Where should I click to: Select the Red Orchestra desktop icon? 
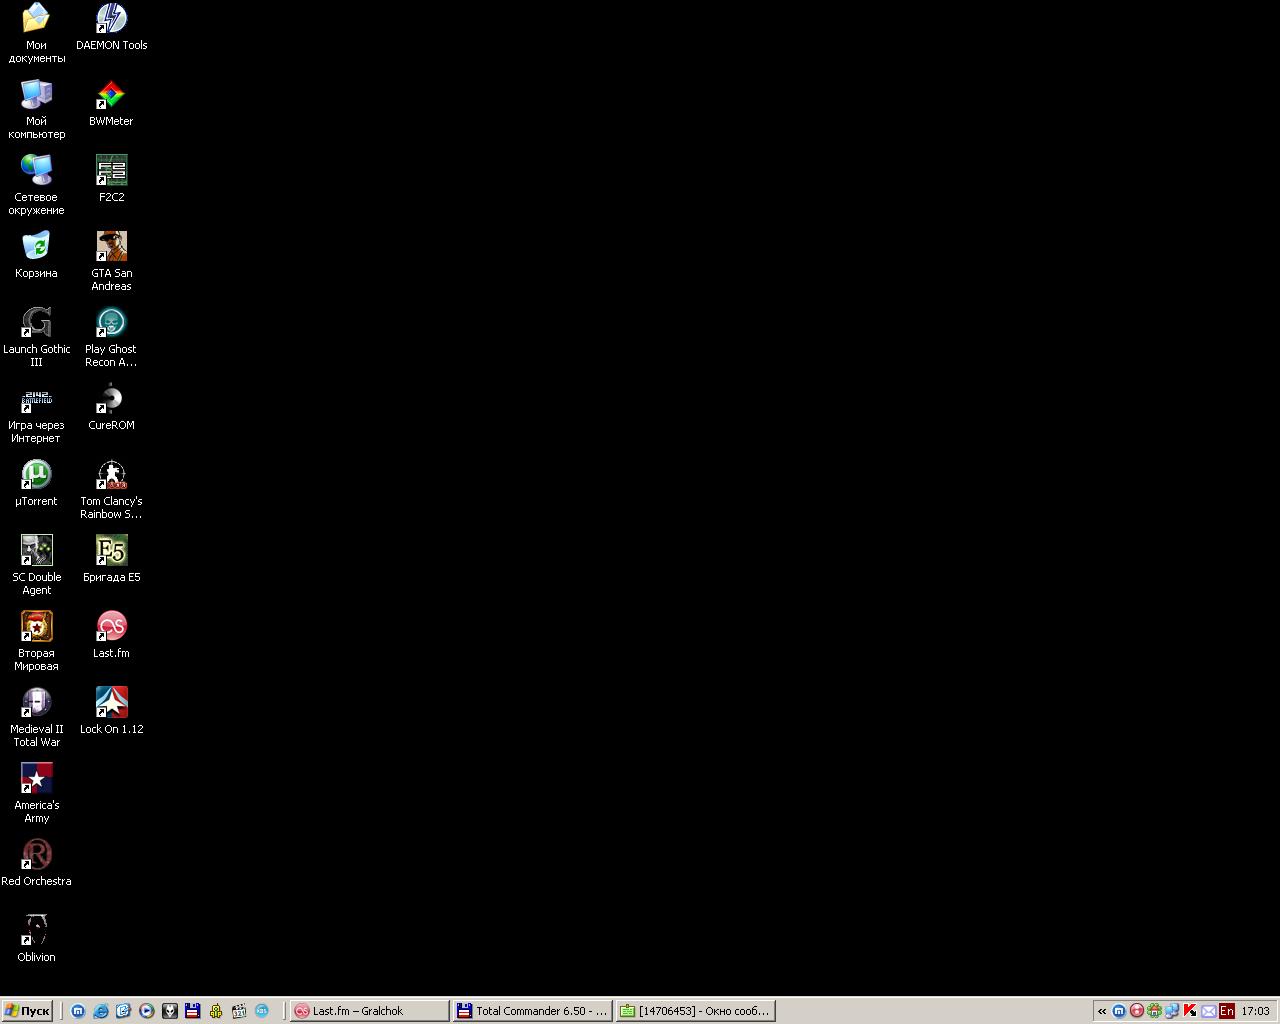36,855
